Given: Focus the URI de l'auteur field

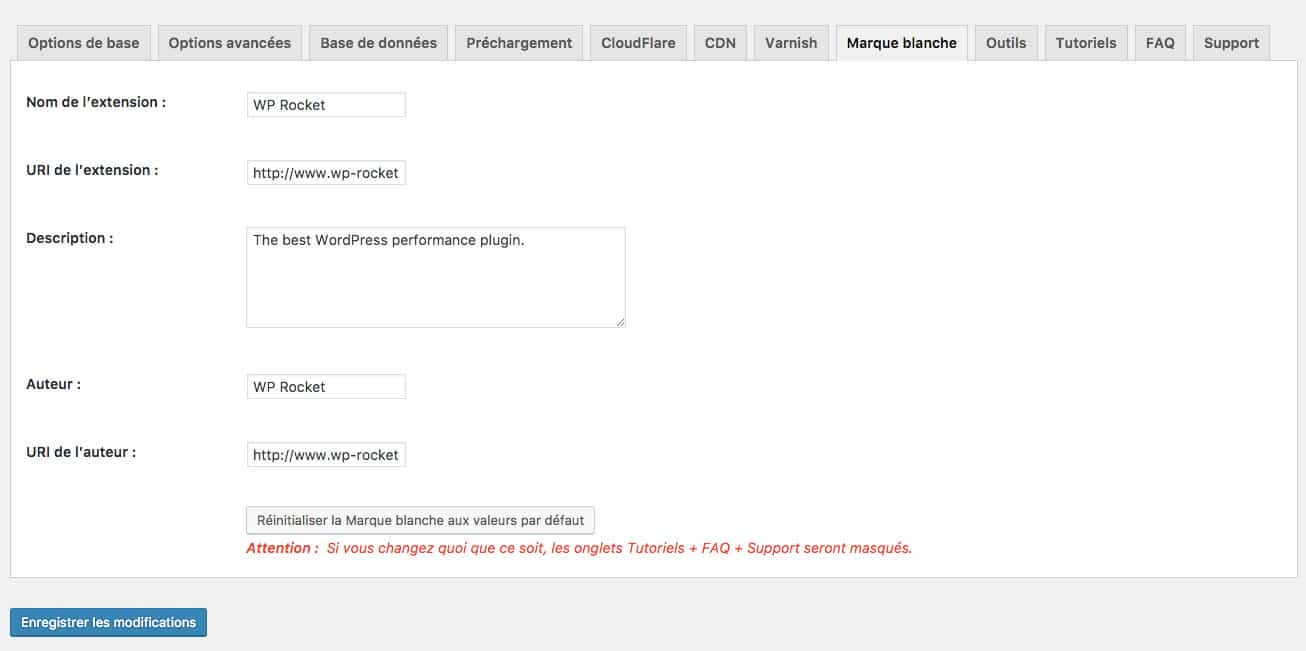Looking at the screenshot, I should (x=326, y=455).
